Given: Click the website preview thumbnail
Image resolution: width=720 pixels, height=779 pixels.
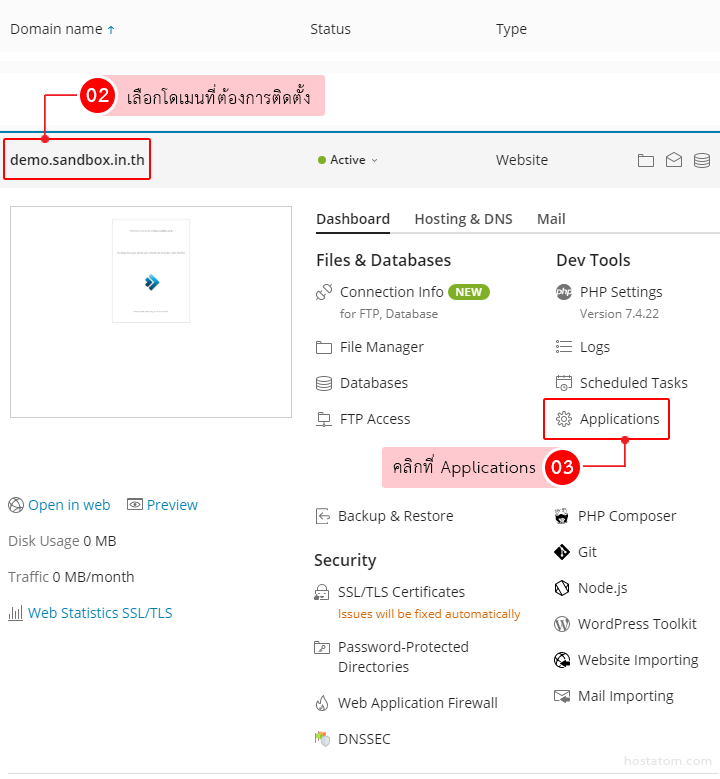Looking at the screenshot, I should click(x=151, y=311).
